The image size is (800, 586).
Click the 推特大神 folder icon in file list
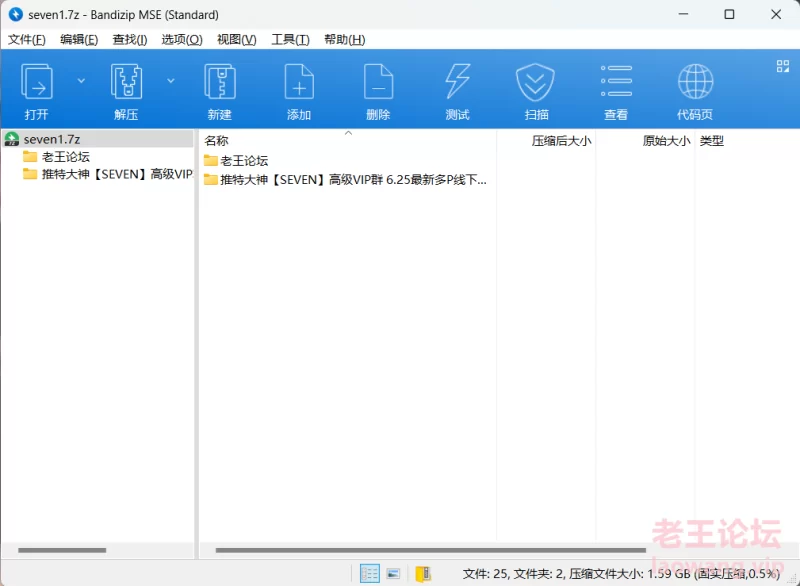[211, 179]
